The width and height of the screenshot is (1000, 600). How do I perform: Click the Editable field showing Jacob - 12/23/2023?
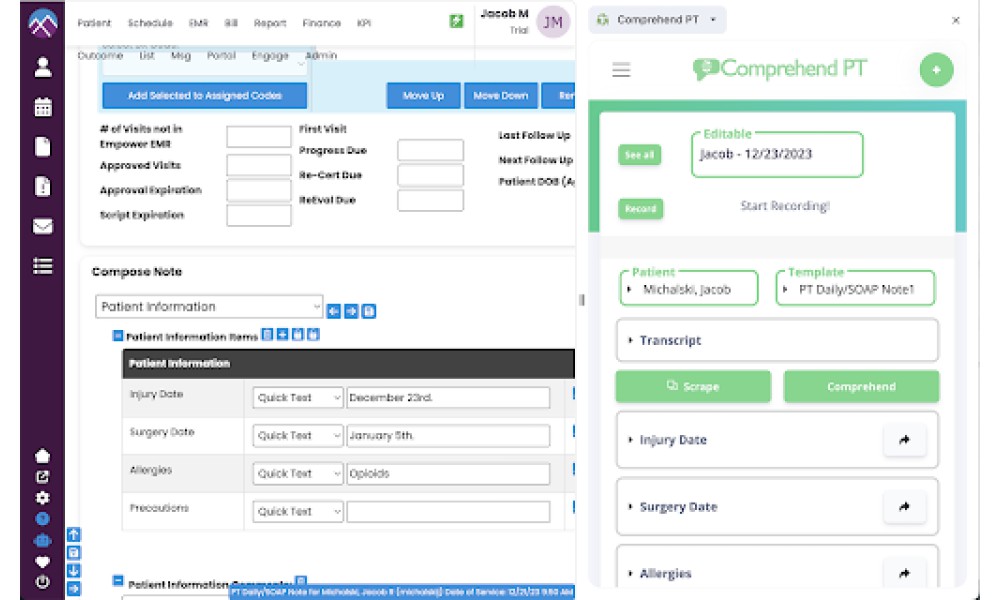(777, 154)
